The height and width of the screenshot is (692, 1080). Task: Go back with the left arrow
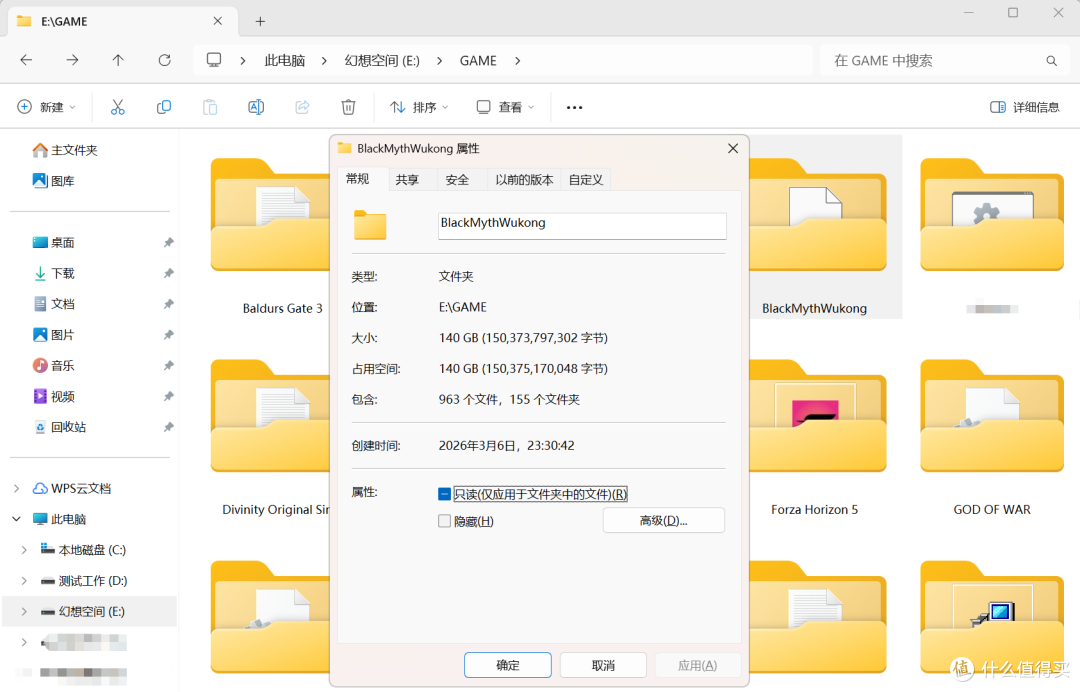[26, 60]
